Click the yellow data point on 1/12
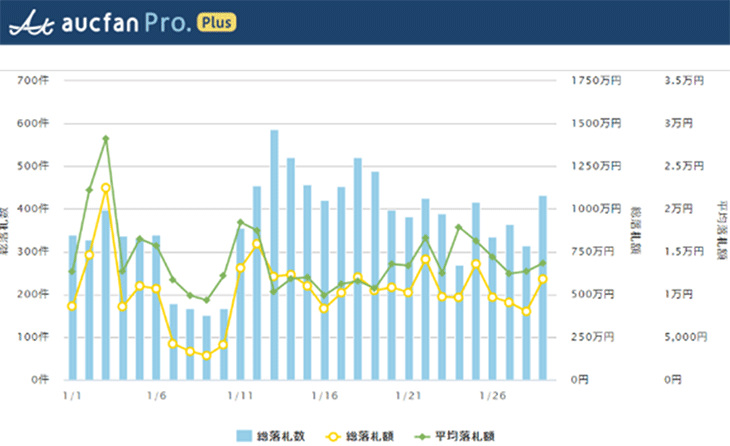Viewport: 730px width, 446px height. click(x=257, y=243)
